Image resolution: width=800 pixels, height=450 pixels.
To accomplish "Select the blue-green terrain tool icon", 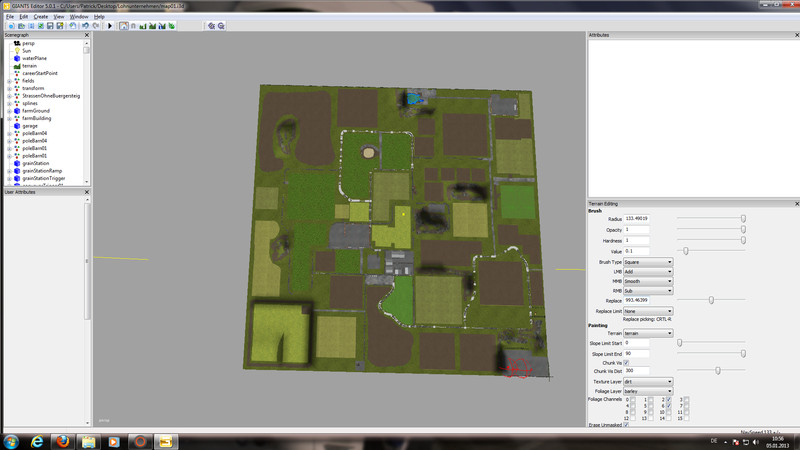I will pyautogui.click(x=162, y=26).
